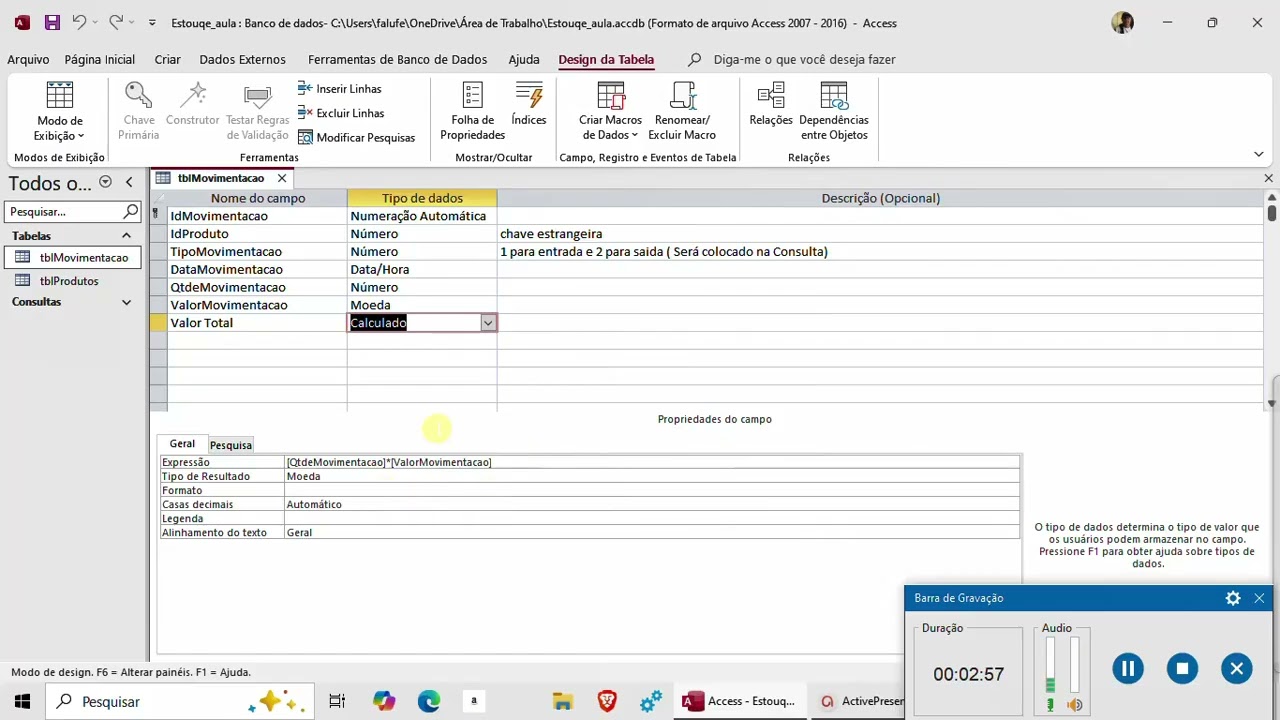
Task: Undo the last action in quick access
Action: [80, 22]
